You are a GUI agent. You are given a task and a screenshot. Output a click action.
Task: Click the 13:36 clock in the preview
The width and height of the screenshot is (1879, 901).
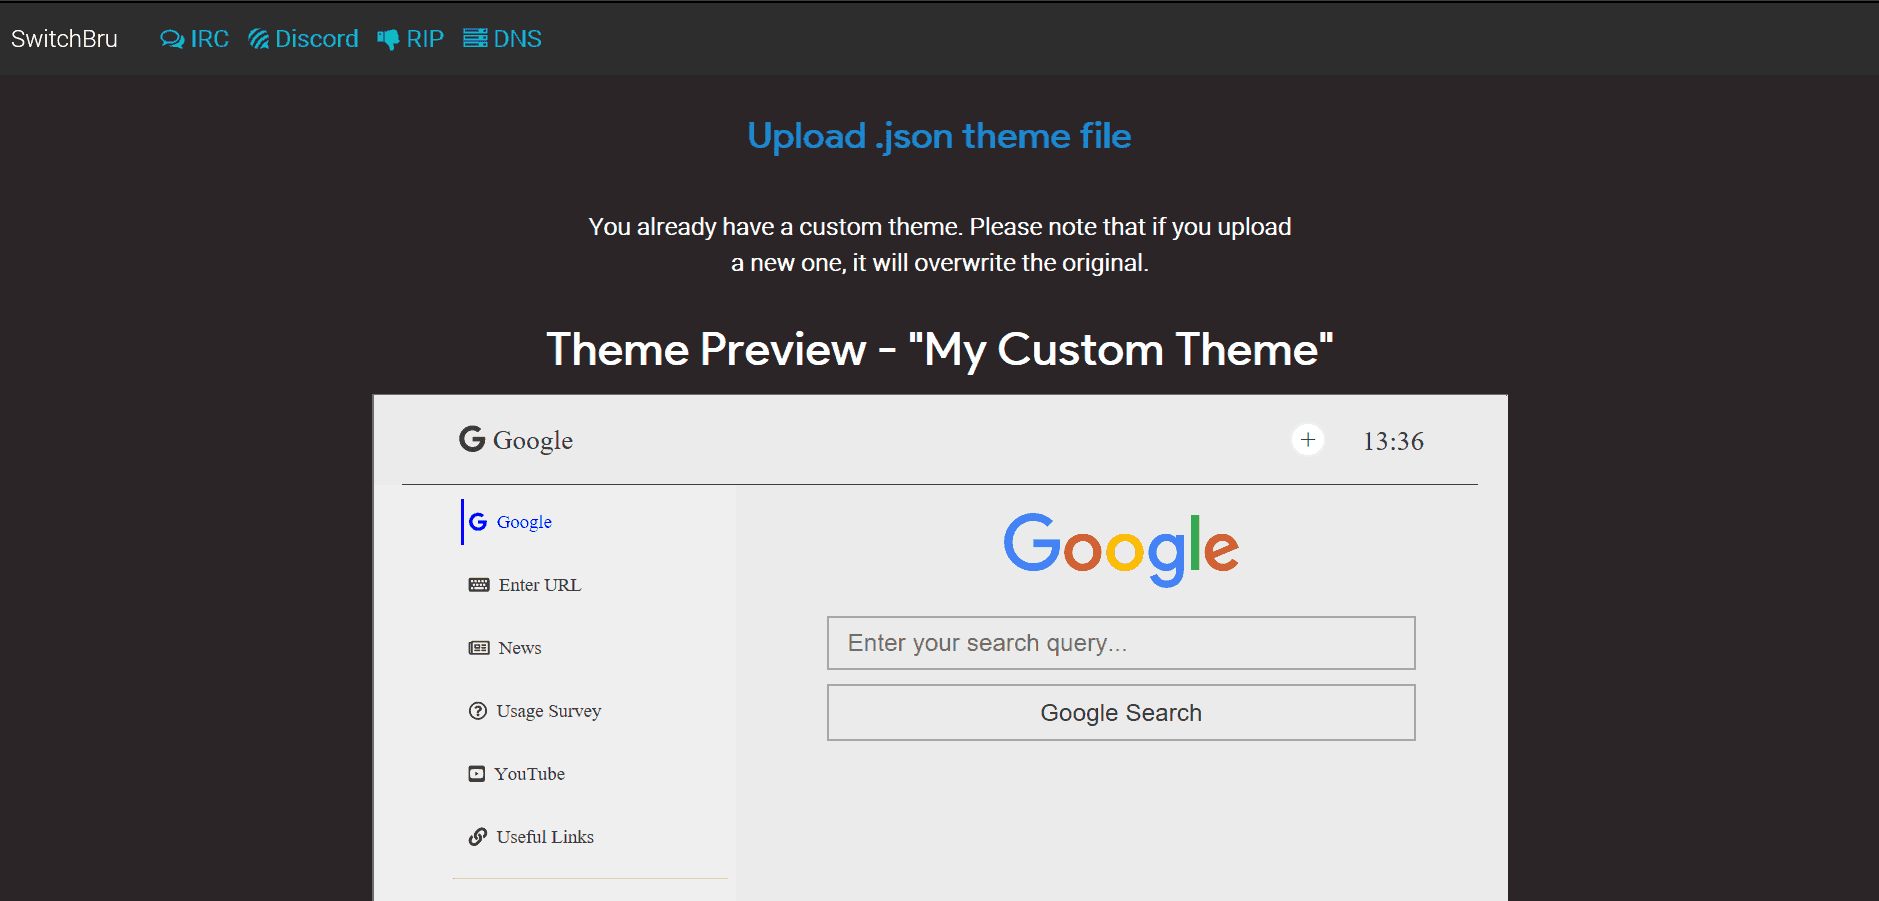pos(1393,441)
